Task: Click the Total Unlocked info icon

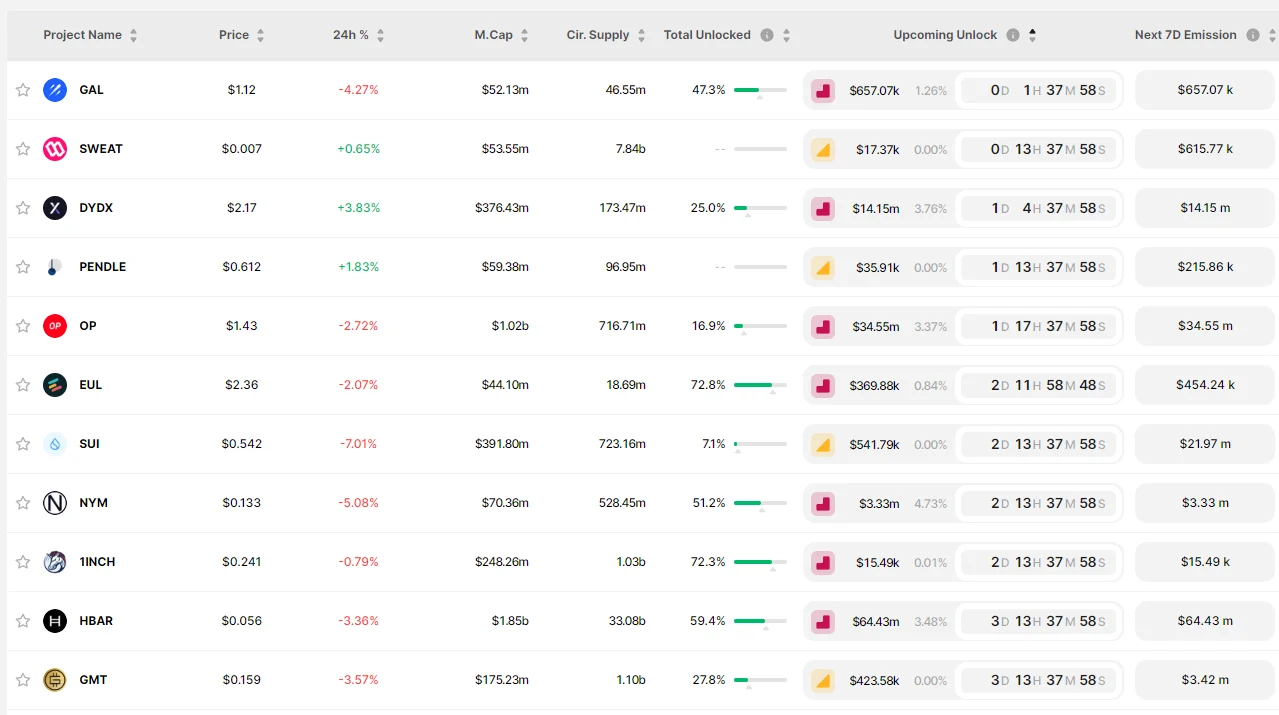Action: click(x=767, y=35)
